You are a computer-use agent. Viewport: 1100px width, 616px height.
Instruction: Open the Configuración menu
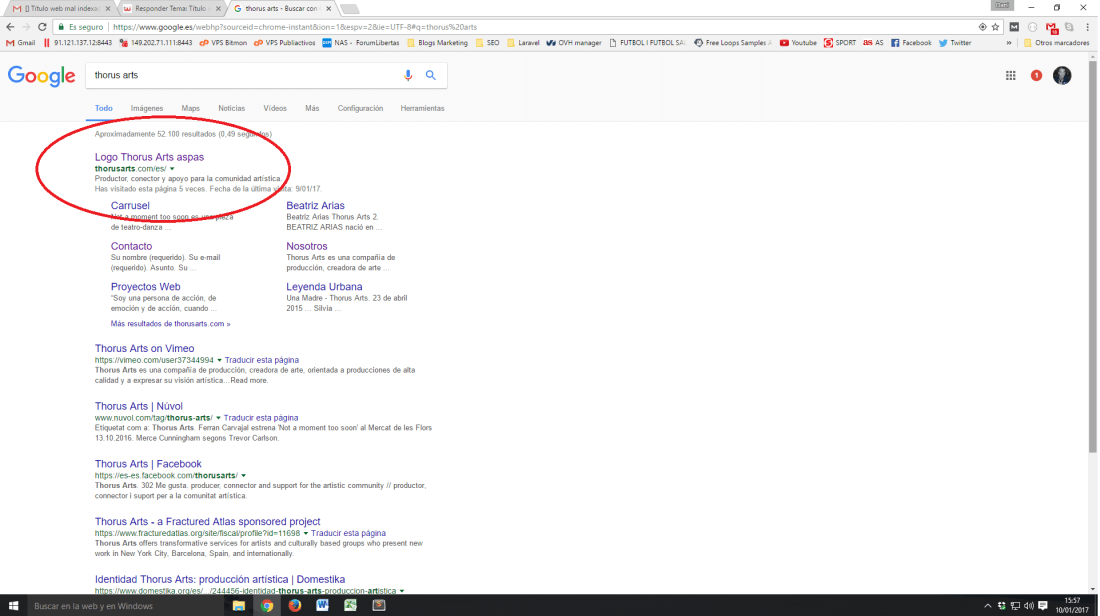click(x=360, y=108)
